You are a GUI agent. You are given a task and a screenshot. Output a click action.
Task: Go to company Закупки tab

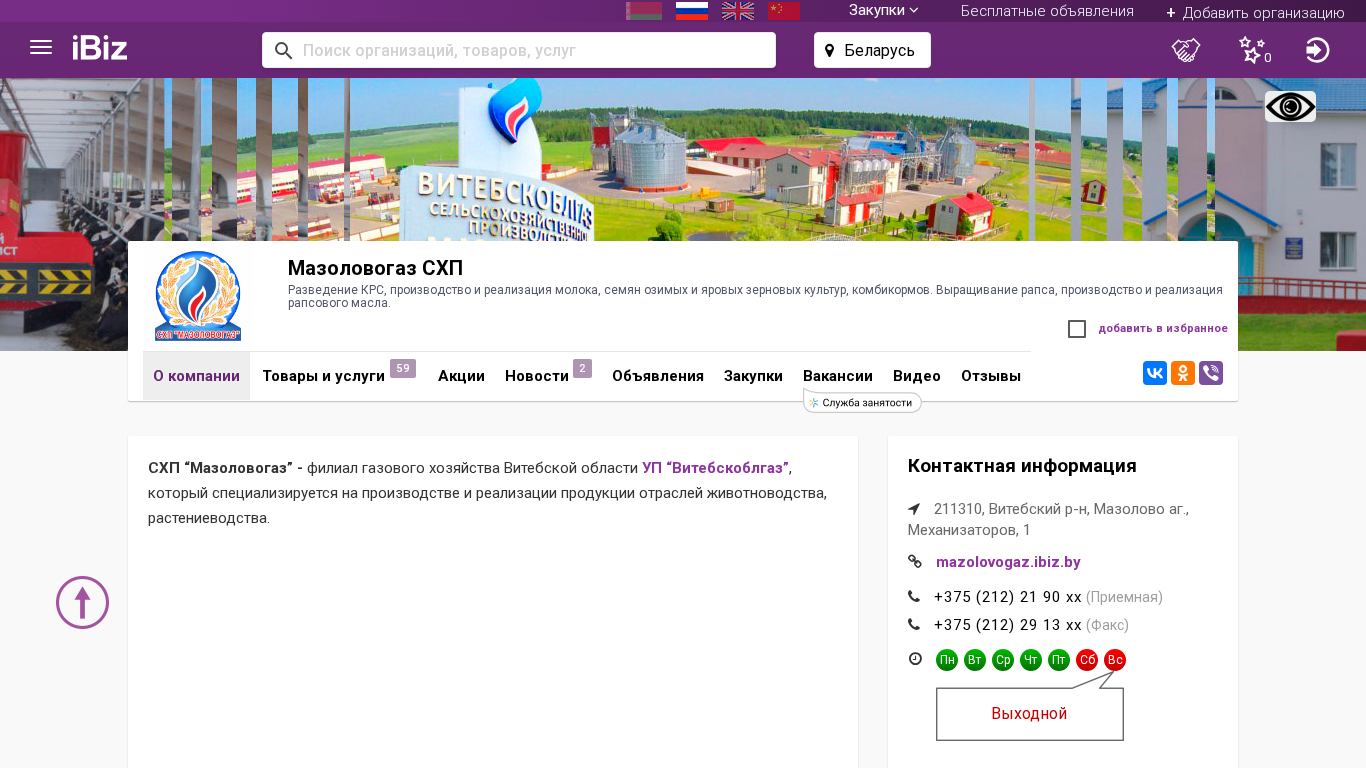[753, 376]
